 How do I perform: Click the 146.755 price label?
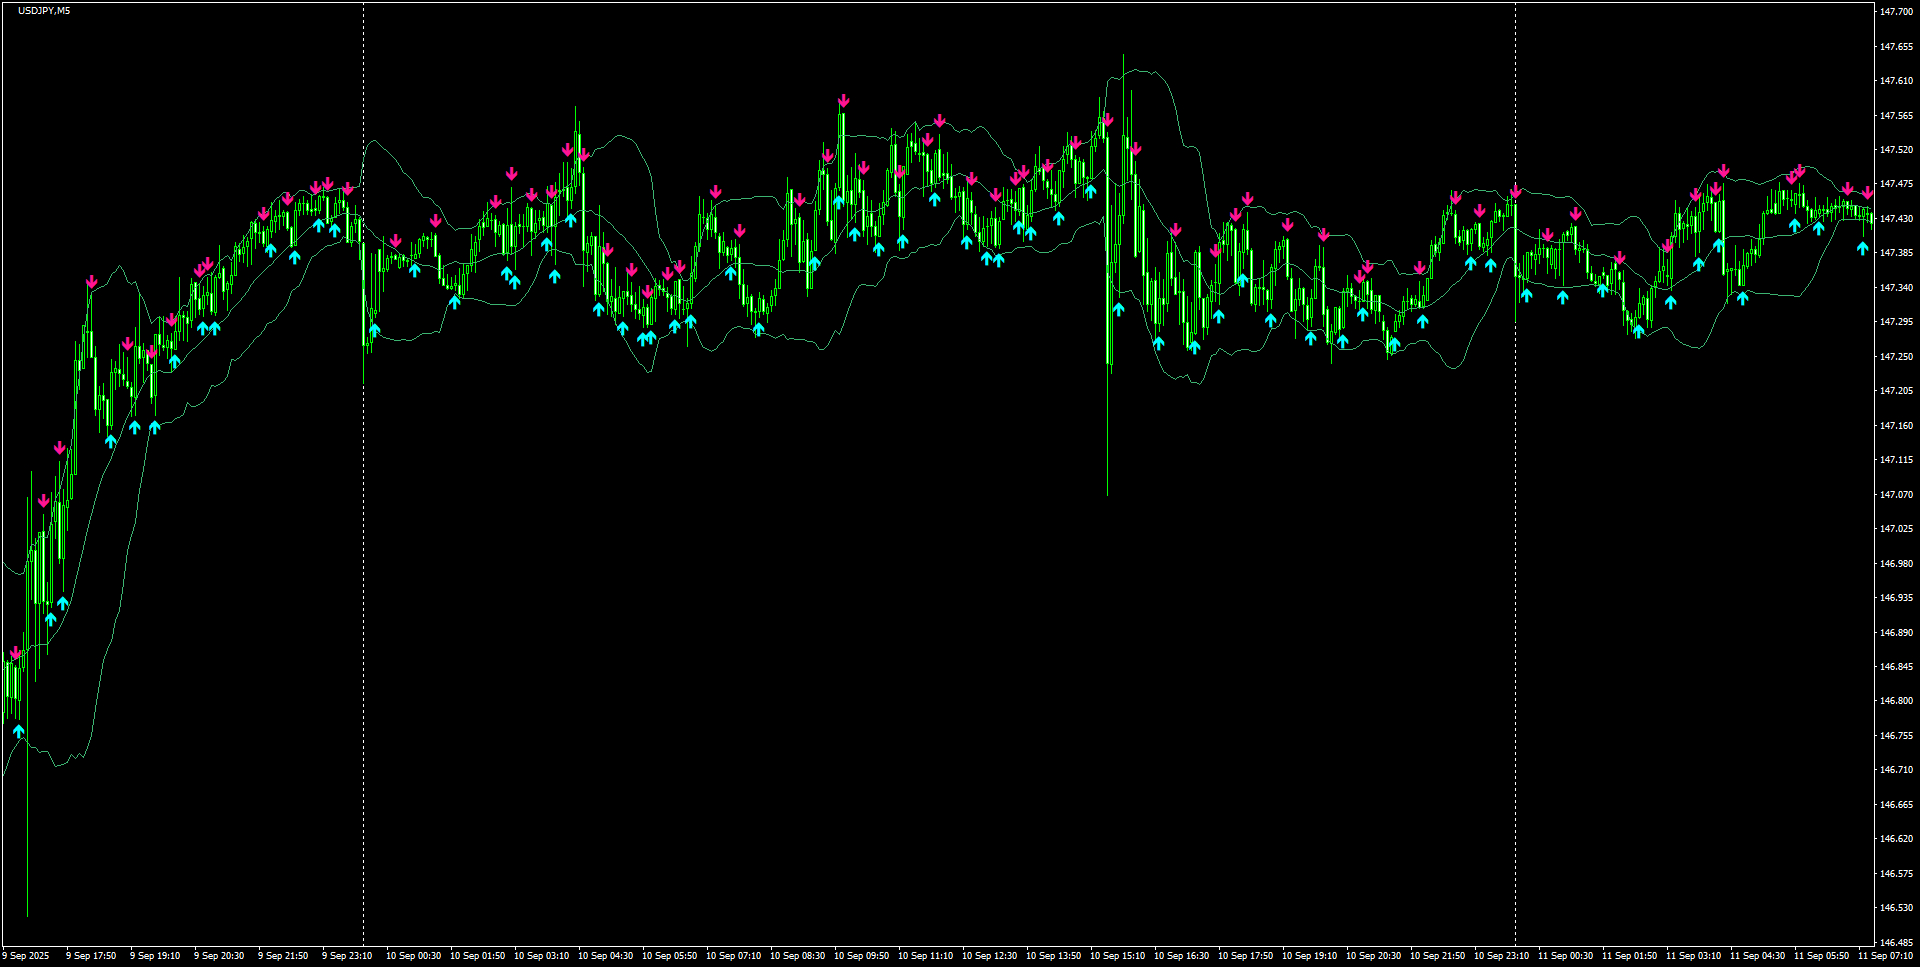tap(1896, 736)
